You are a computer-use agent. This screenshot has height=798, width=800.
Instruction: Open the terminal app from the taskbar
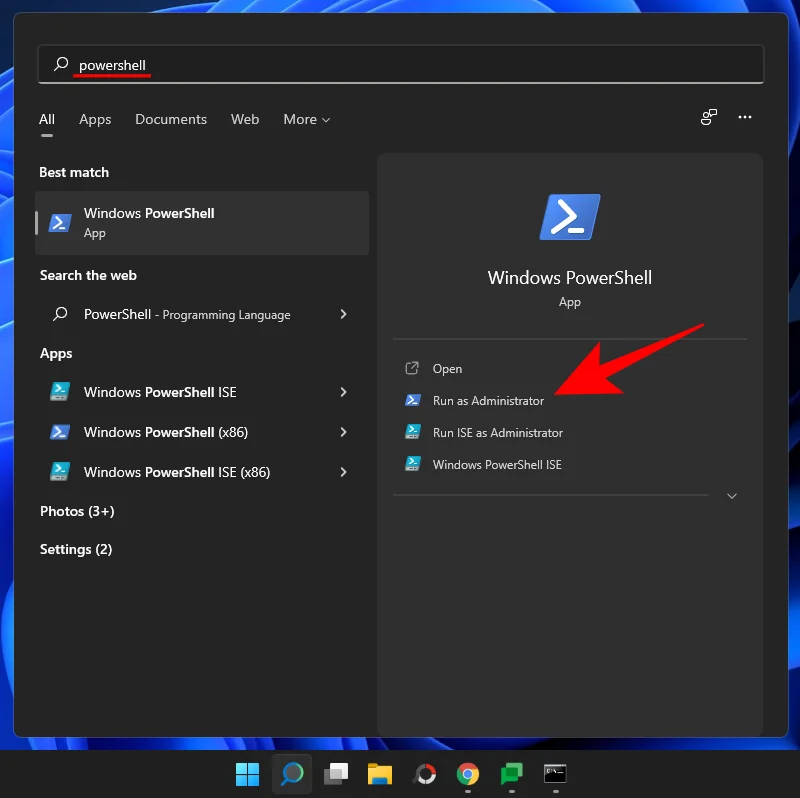[554, 774]
